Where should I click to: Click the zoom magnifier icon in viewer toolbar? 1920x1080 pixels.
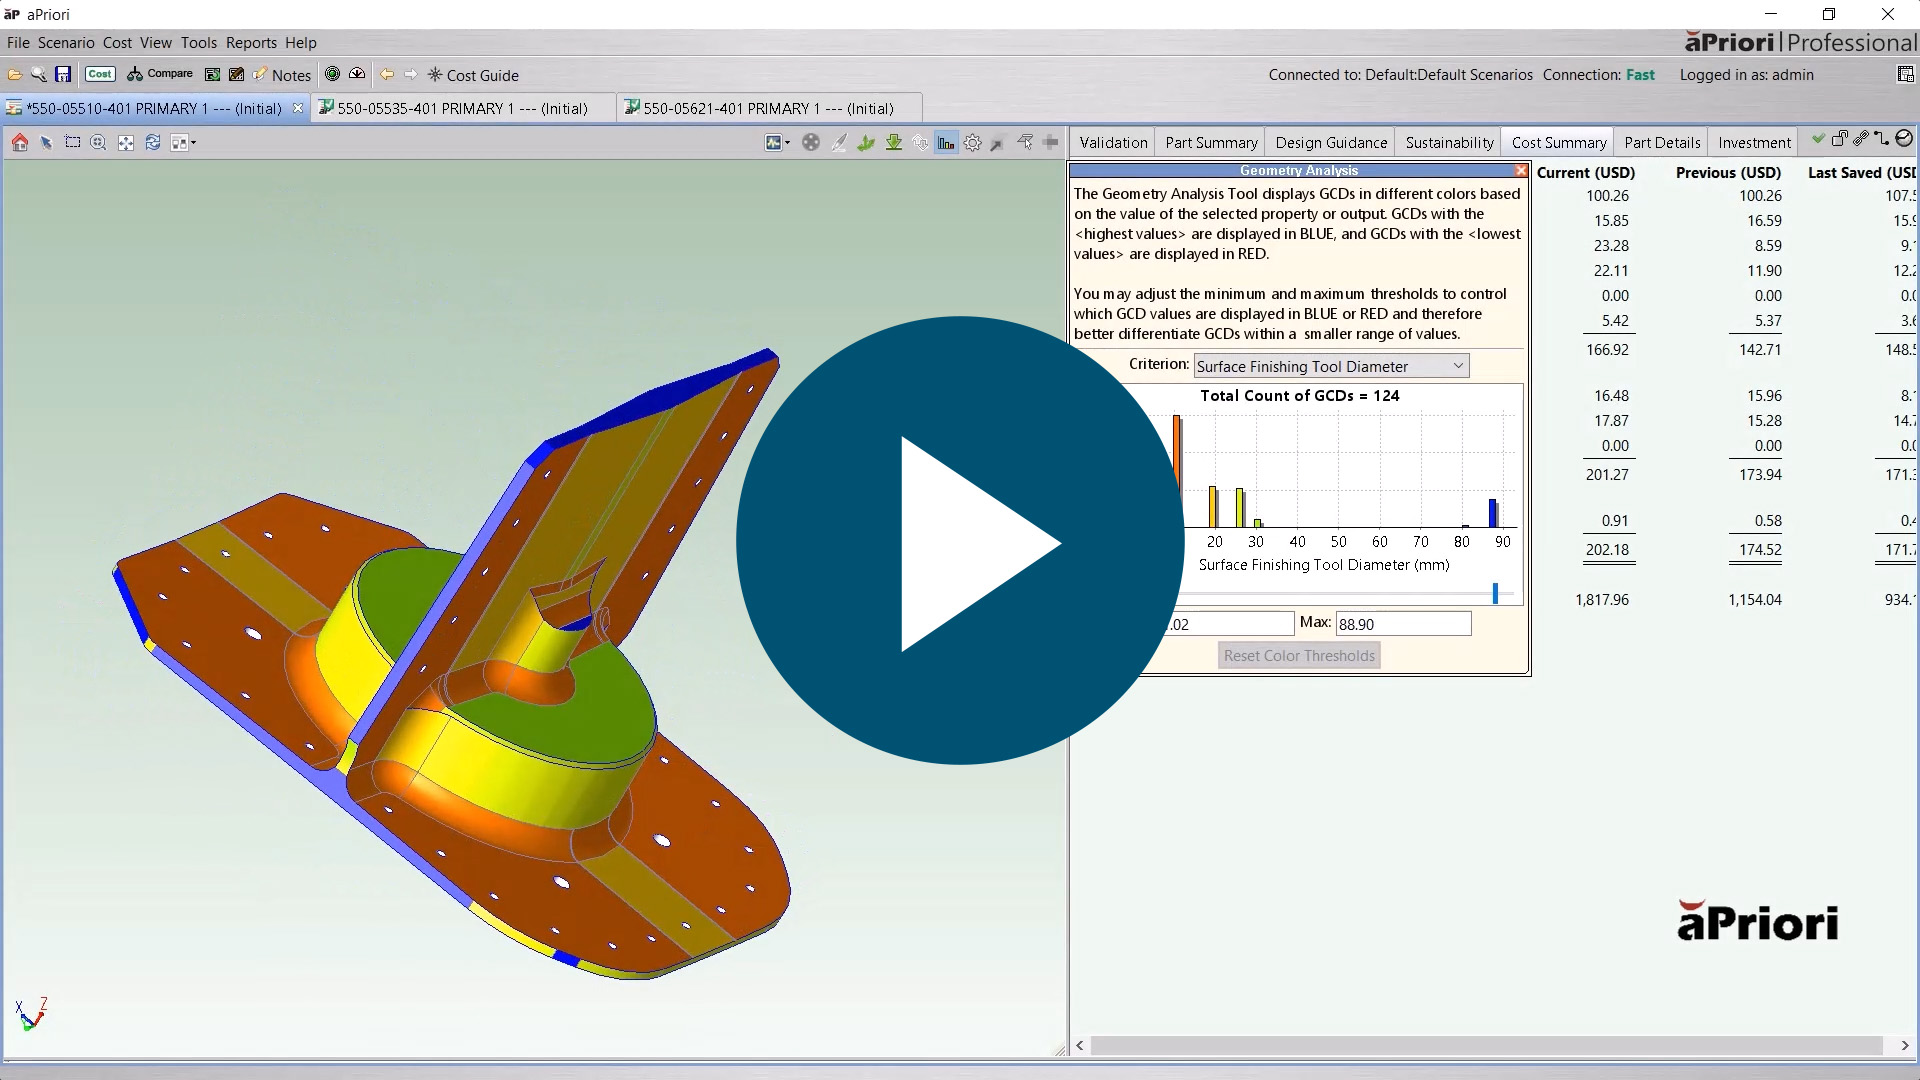98,143
